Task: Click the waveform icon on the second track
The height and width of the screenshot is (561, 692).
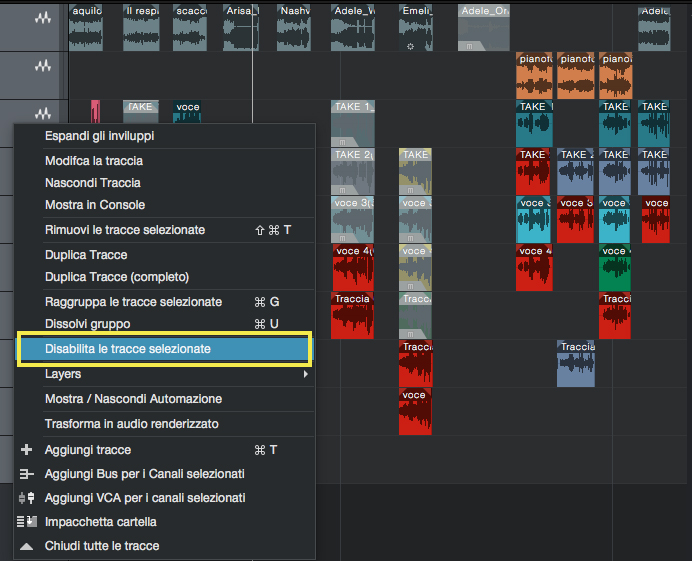Action: pyautogui.click(x=43, y=66)
